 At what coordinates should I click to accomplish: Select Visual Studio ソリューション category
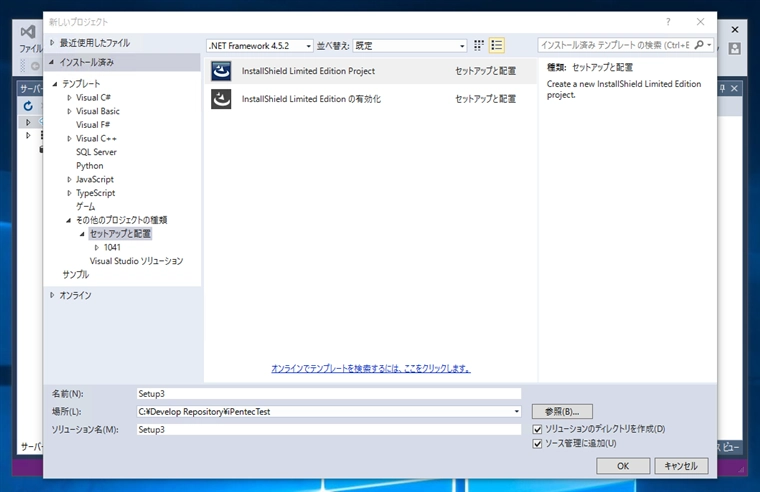[136, 261]
